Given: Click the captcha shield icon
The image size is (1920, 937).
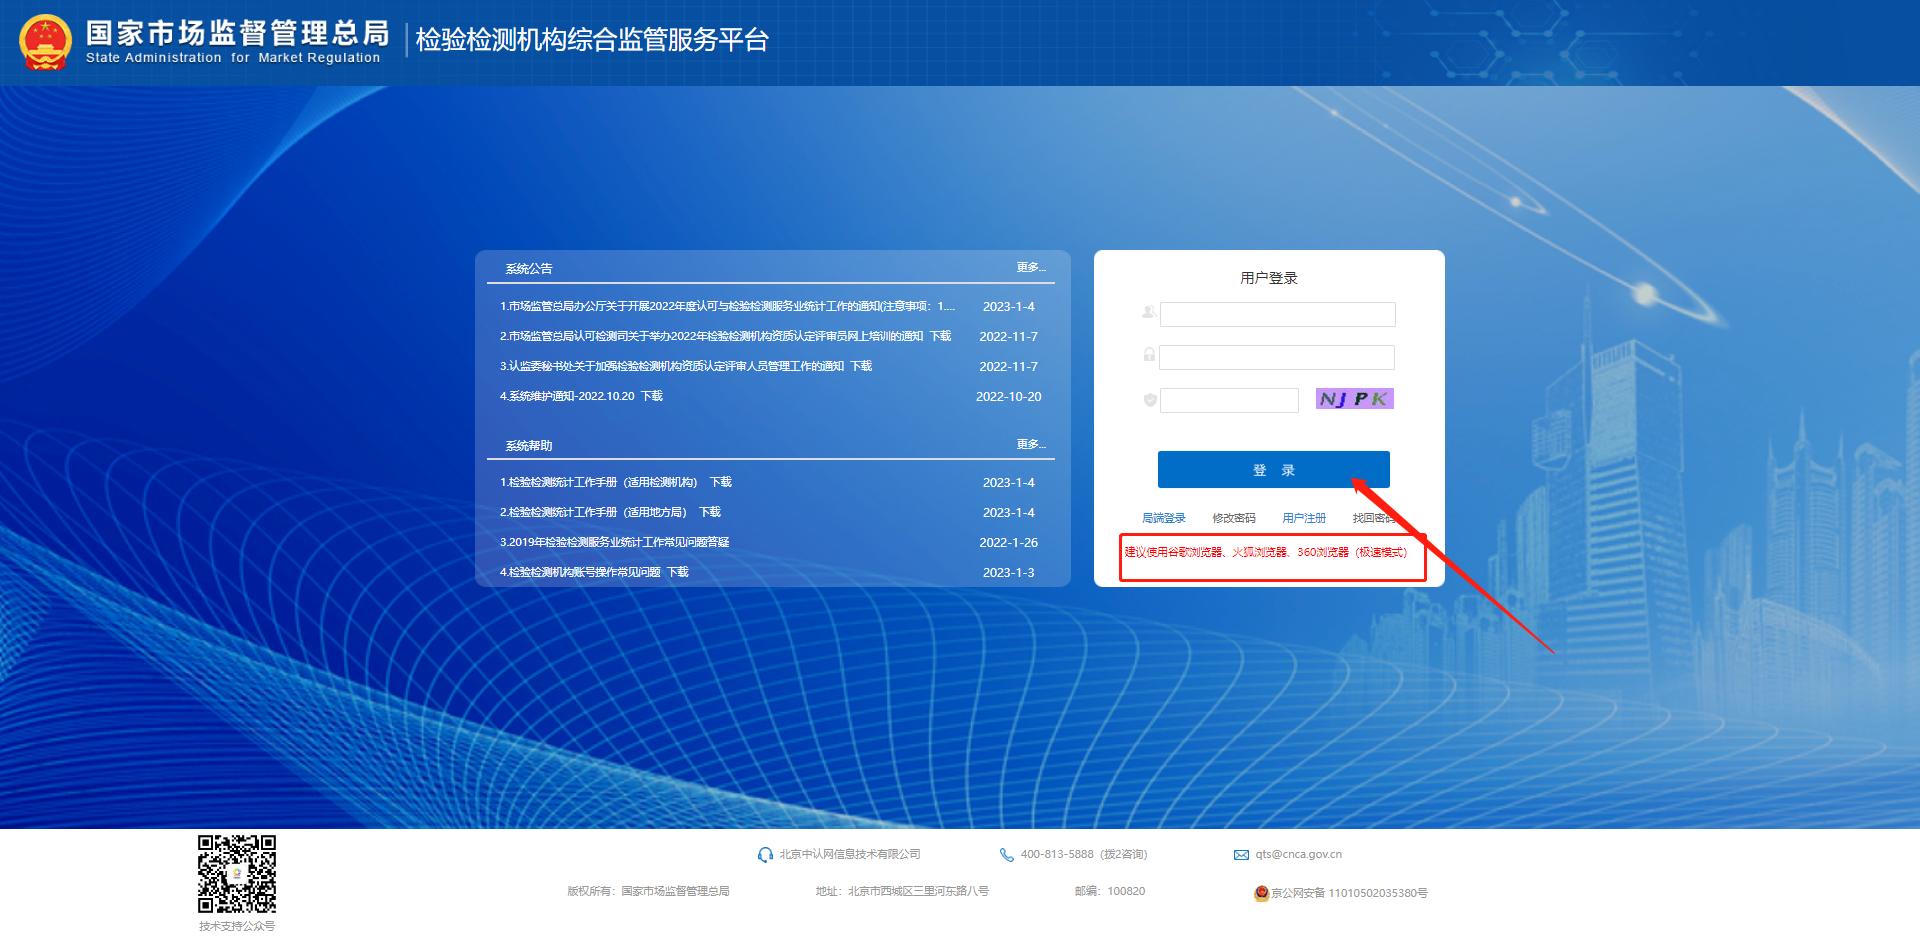Looking at the screenshot, I should [1150, 400].
